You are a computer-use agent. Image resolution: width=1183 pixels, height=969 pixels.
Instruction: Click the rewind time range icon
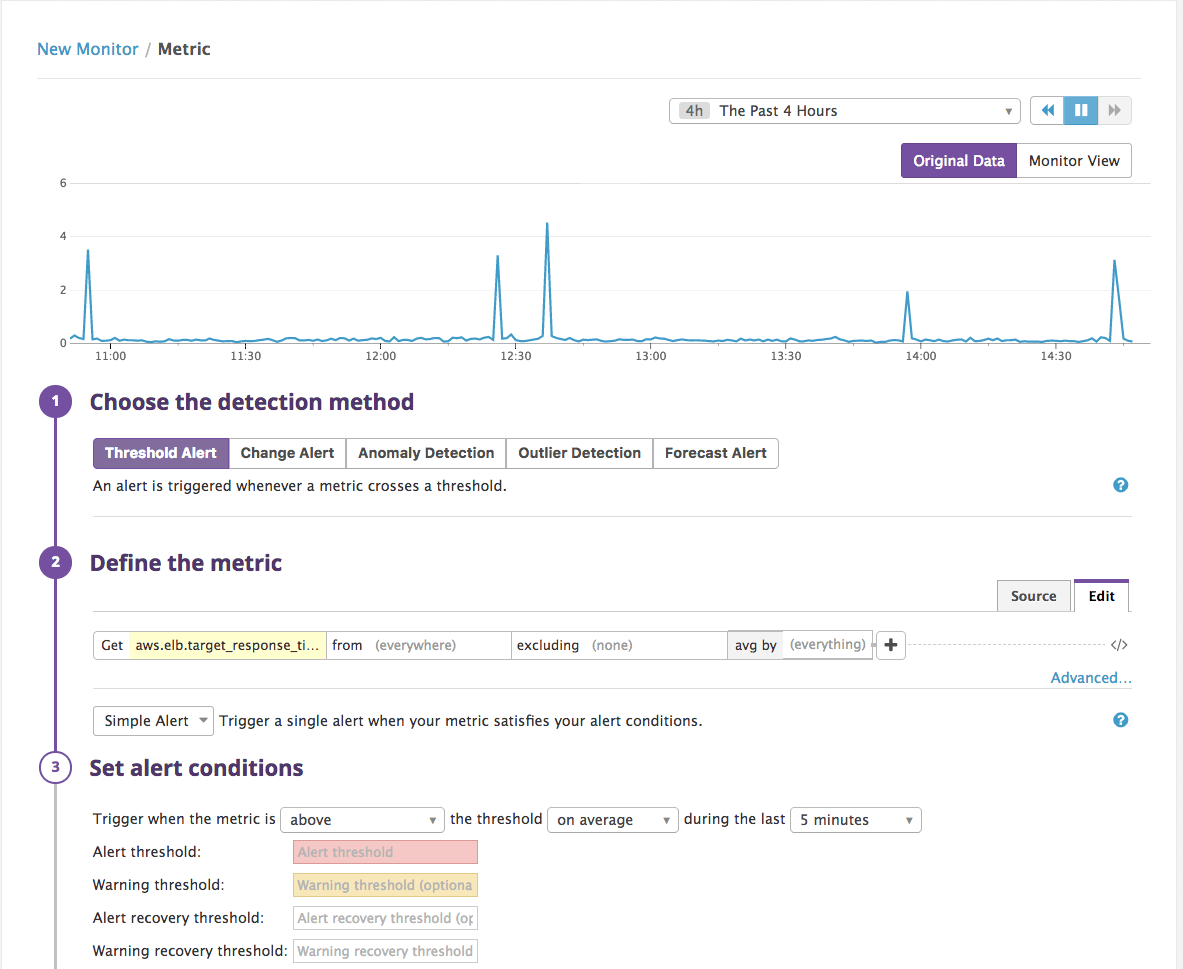point(1047,111)
